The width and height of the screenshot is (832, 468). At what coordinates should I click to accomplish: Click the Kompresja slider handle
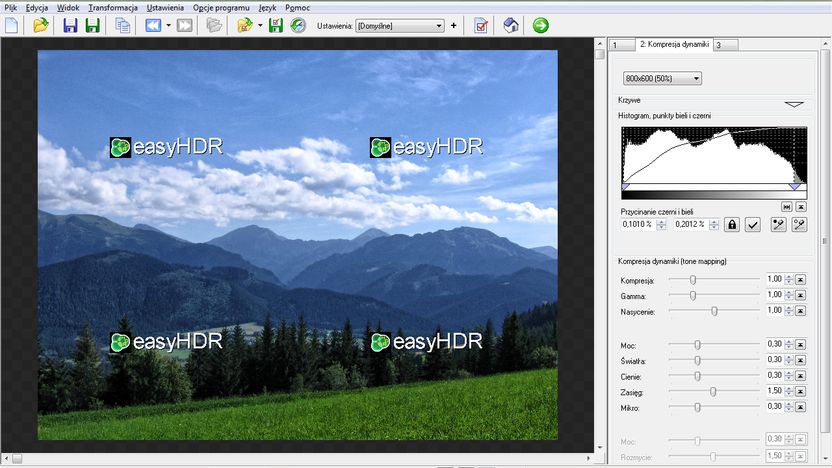[x=692, y=280]
